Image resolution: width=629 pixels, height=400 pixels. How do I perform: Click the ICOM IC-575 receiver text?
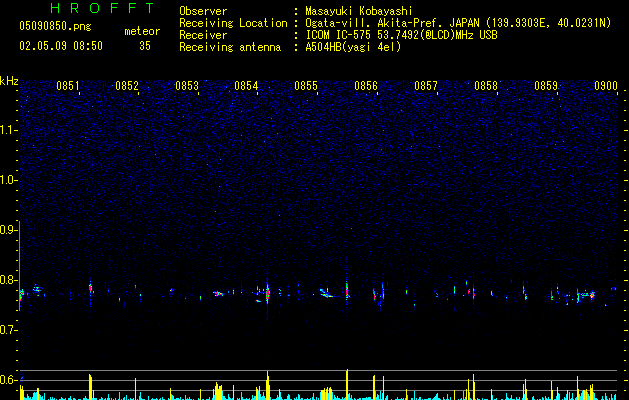401,35
